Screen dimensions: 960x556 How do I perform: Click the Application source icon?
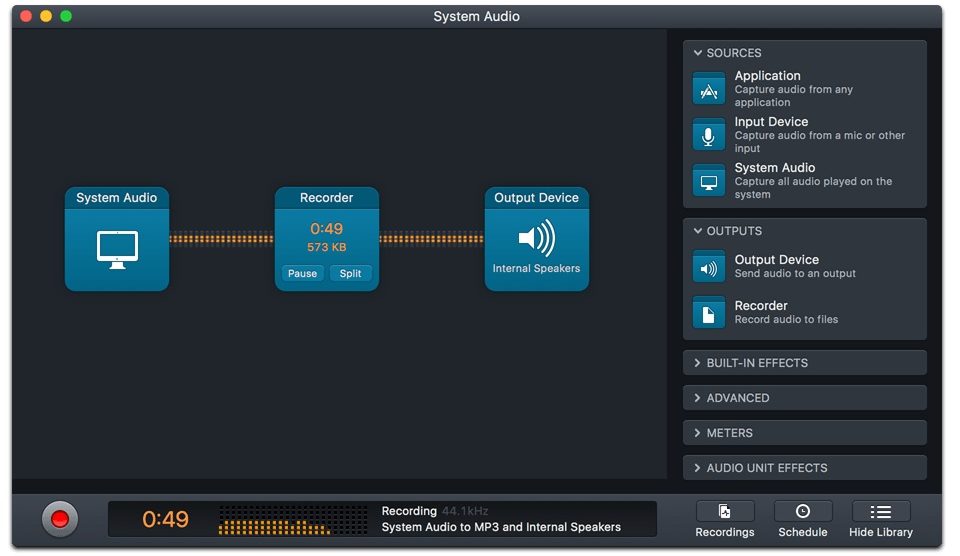(x=709, y=89)
